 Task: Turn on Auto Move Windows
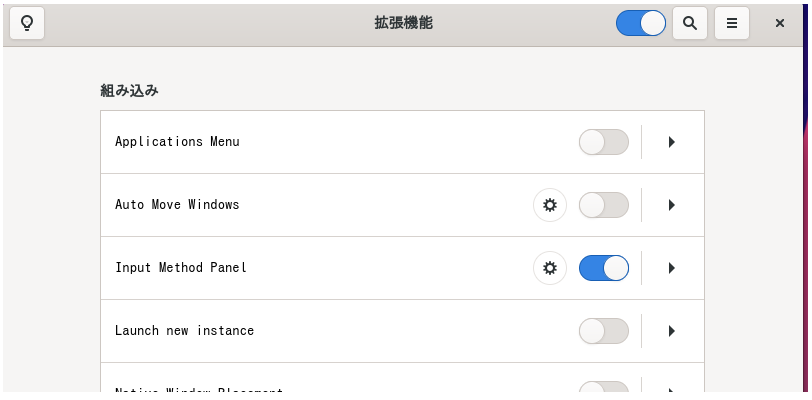click(603, 205)
